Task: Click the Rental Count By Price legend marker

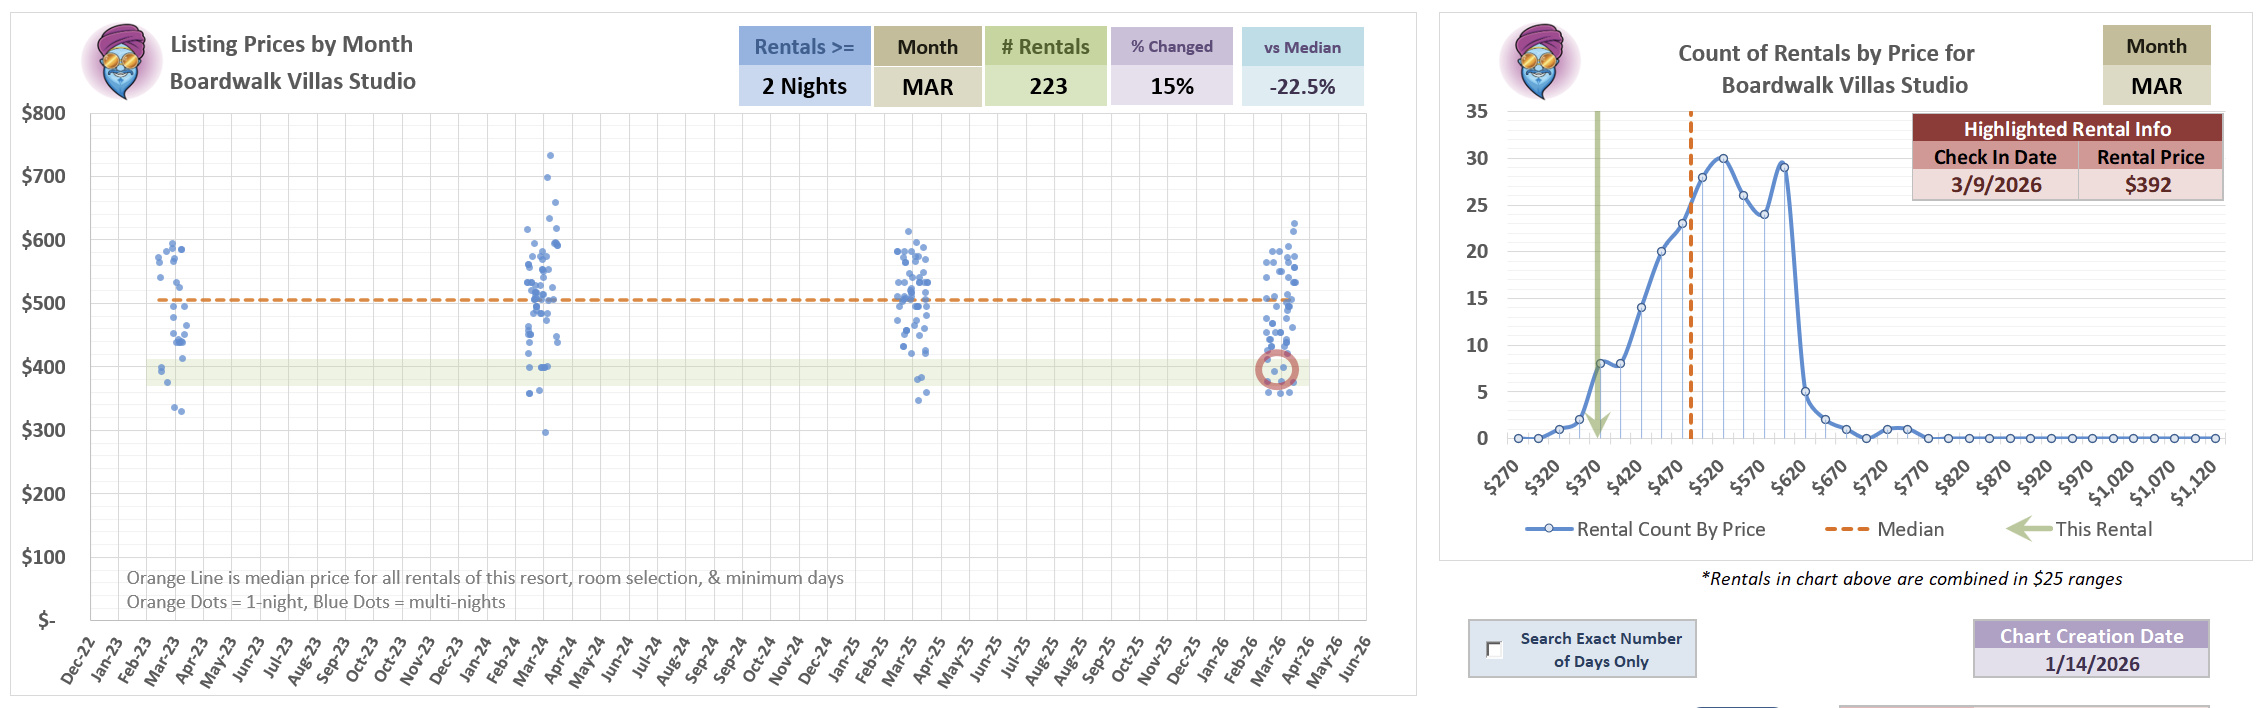Action: [1548, 529]
